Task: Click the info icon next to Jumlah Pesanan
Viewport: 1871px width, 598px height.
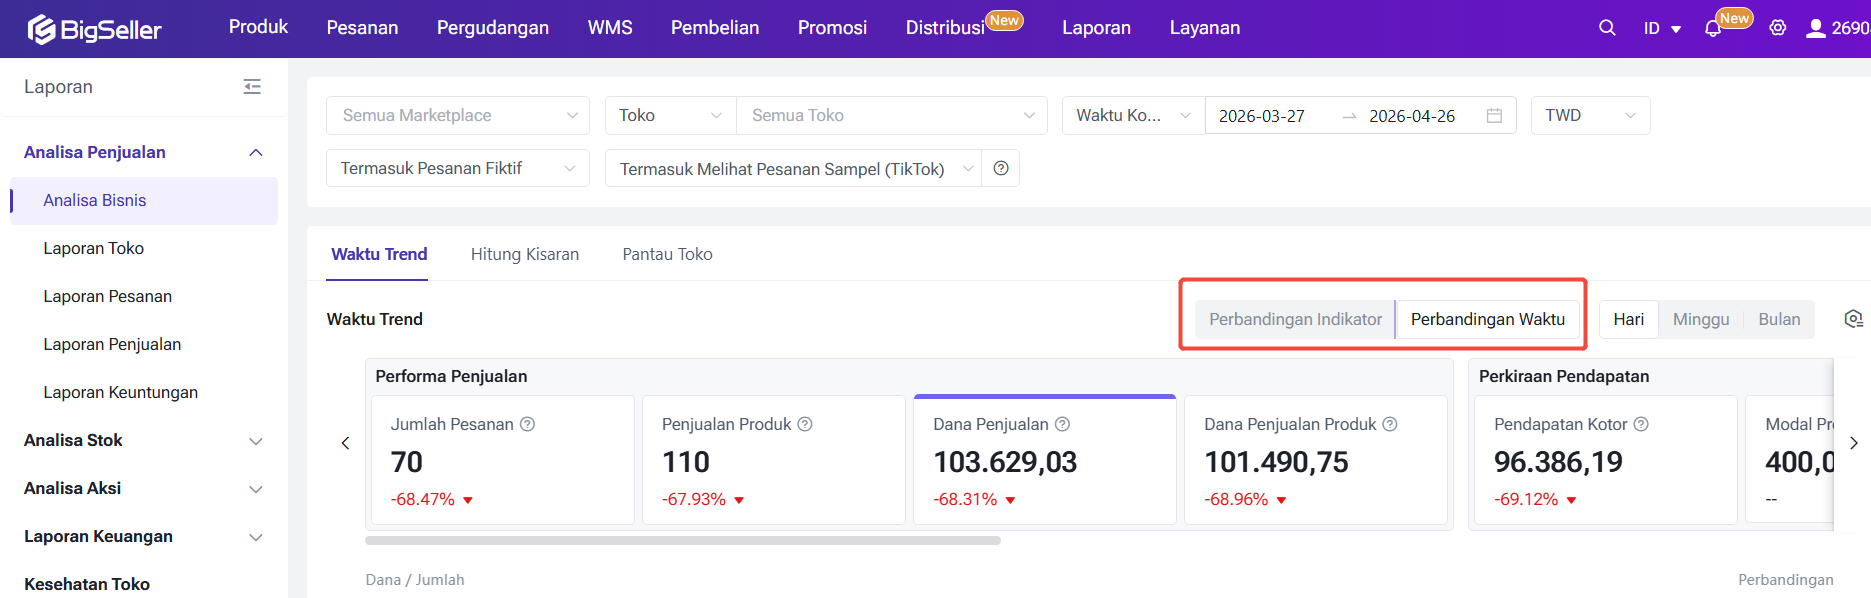Action: click(x=527, y=424)
